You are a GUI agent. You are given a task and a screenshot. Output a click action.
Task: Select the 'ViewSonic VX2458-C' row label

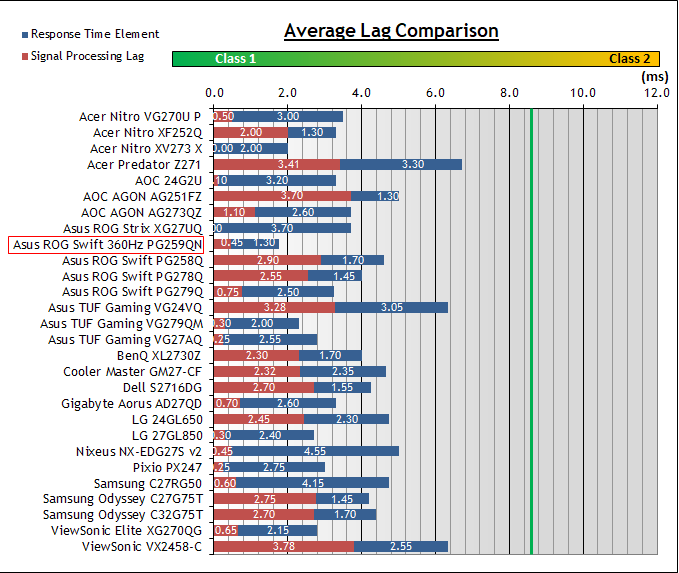click(142, 547)
